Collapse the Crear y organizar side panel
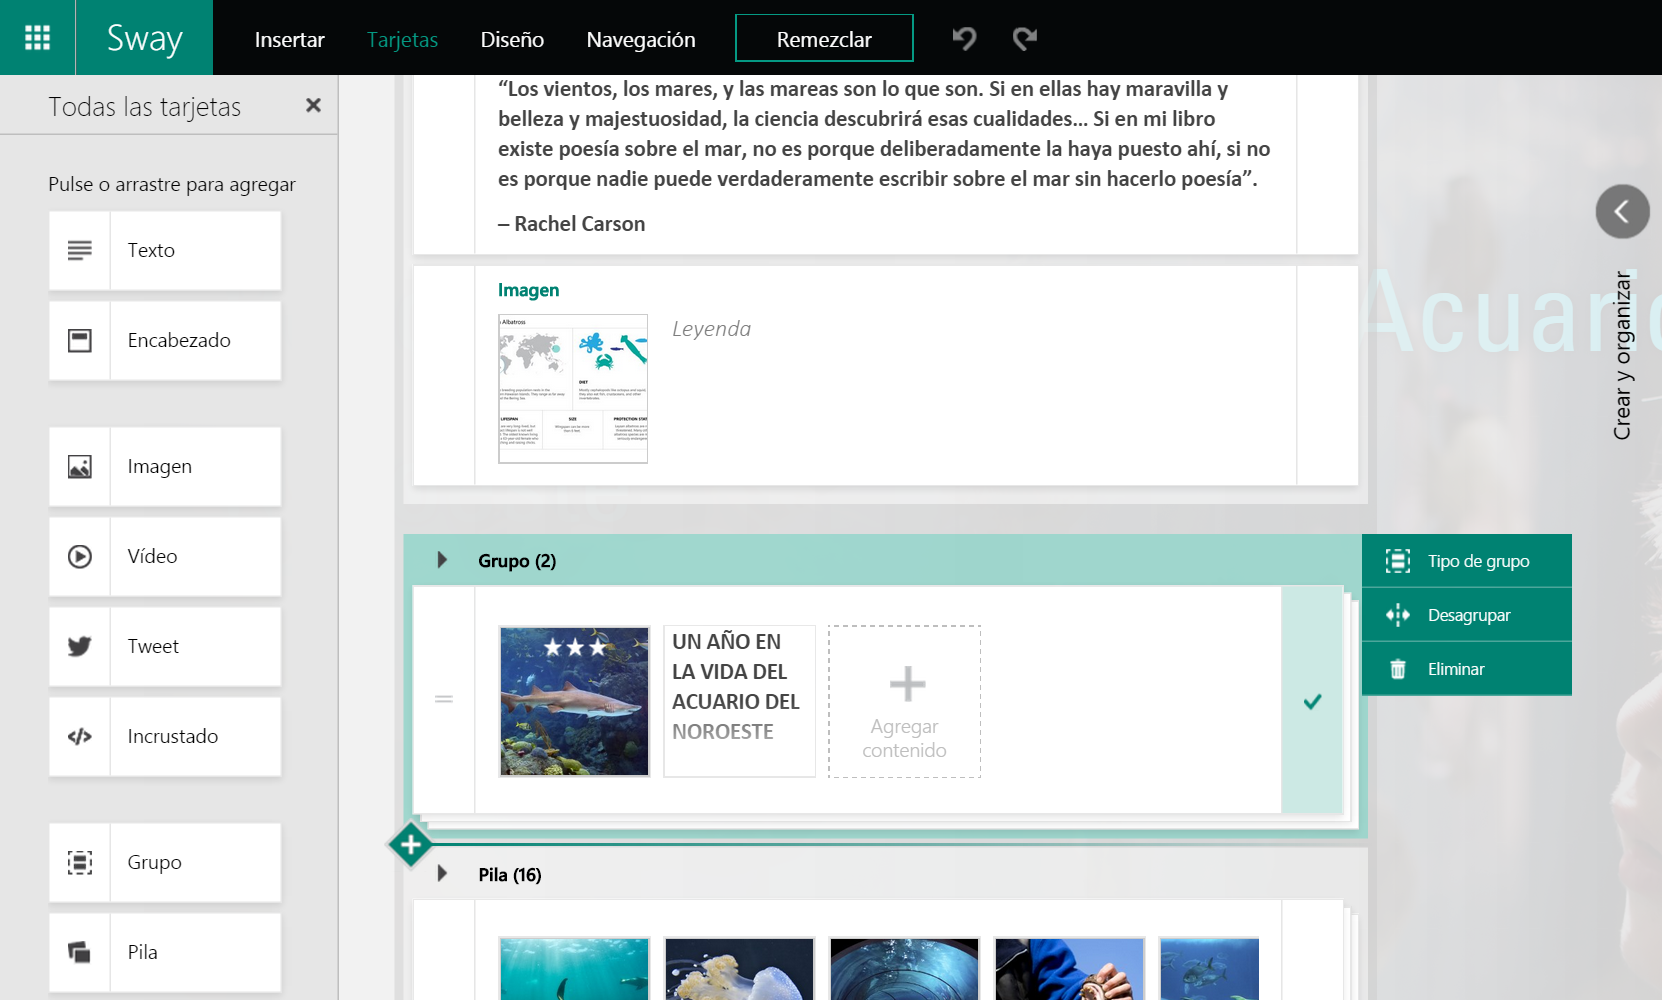This screenshot has width=1662, height=1000. point(1622,212)
